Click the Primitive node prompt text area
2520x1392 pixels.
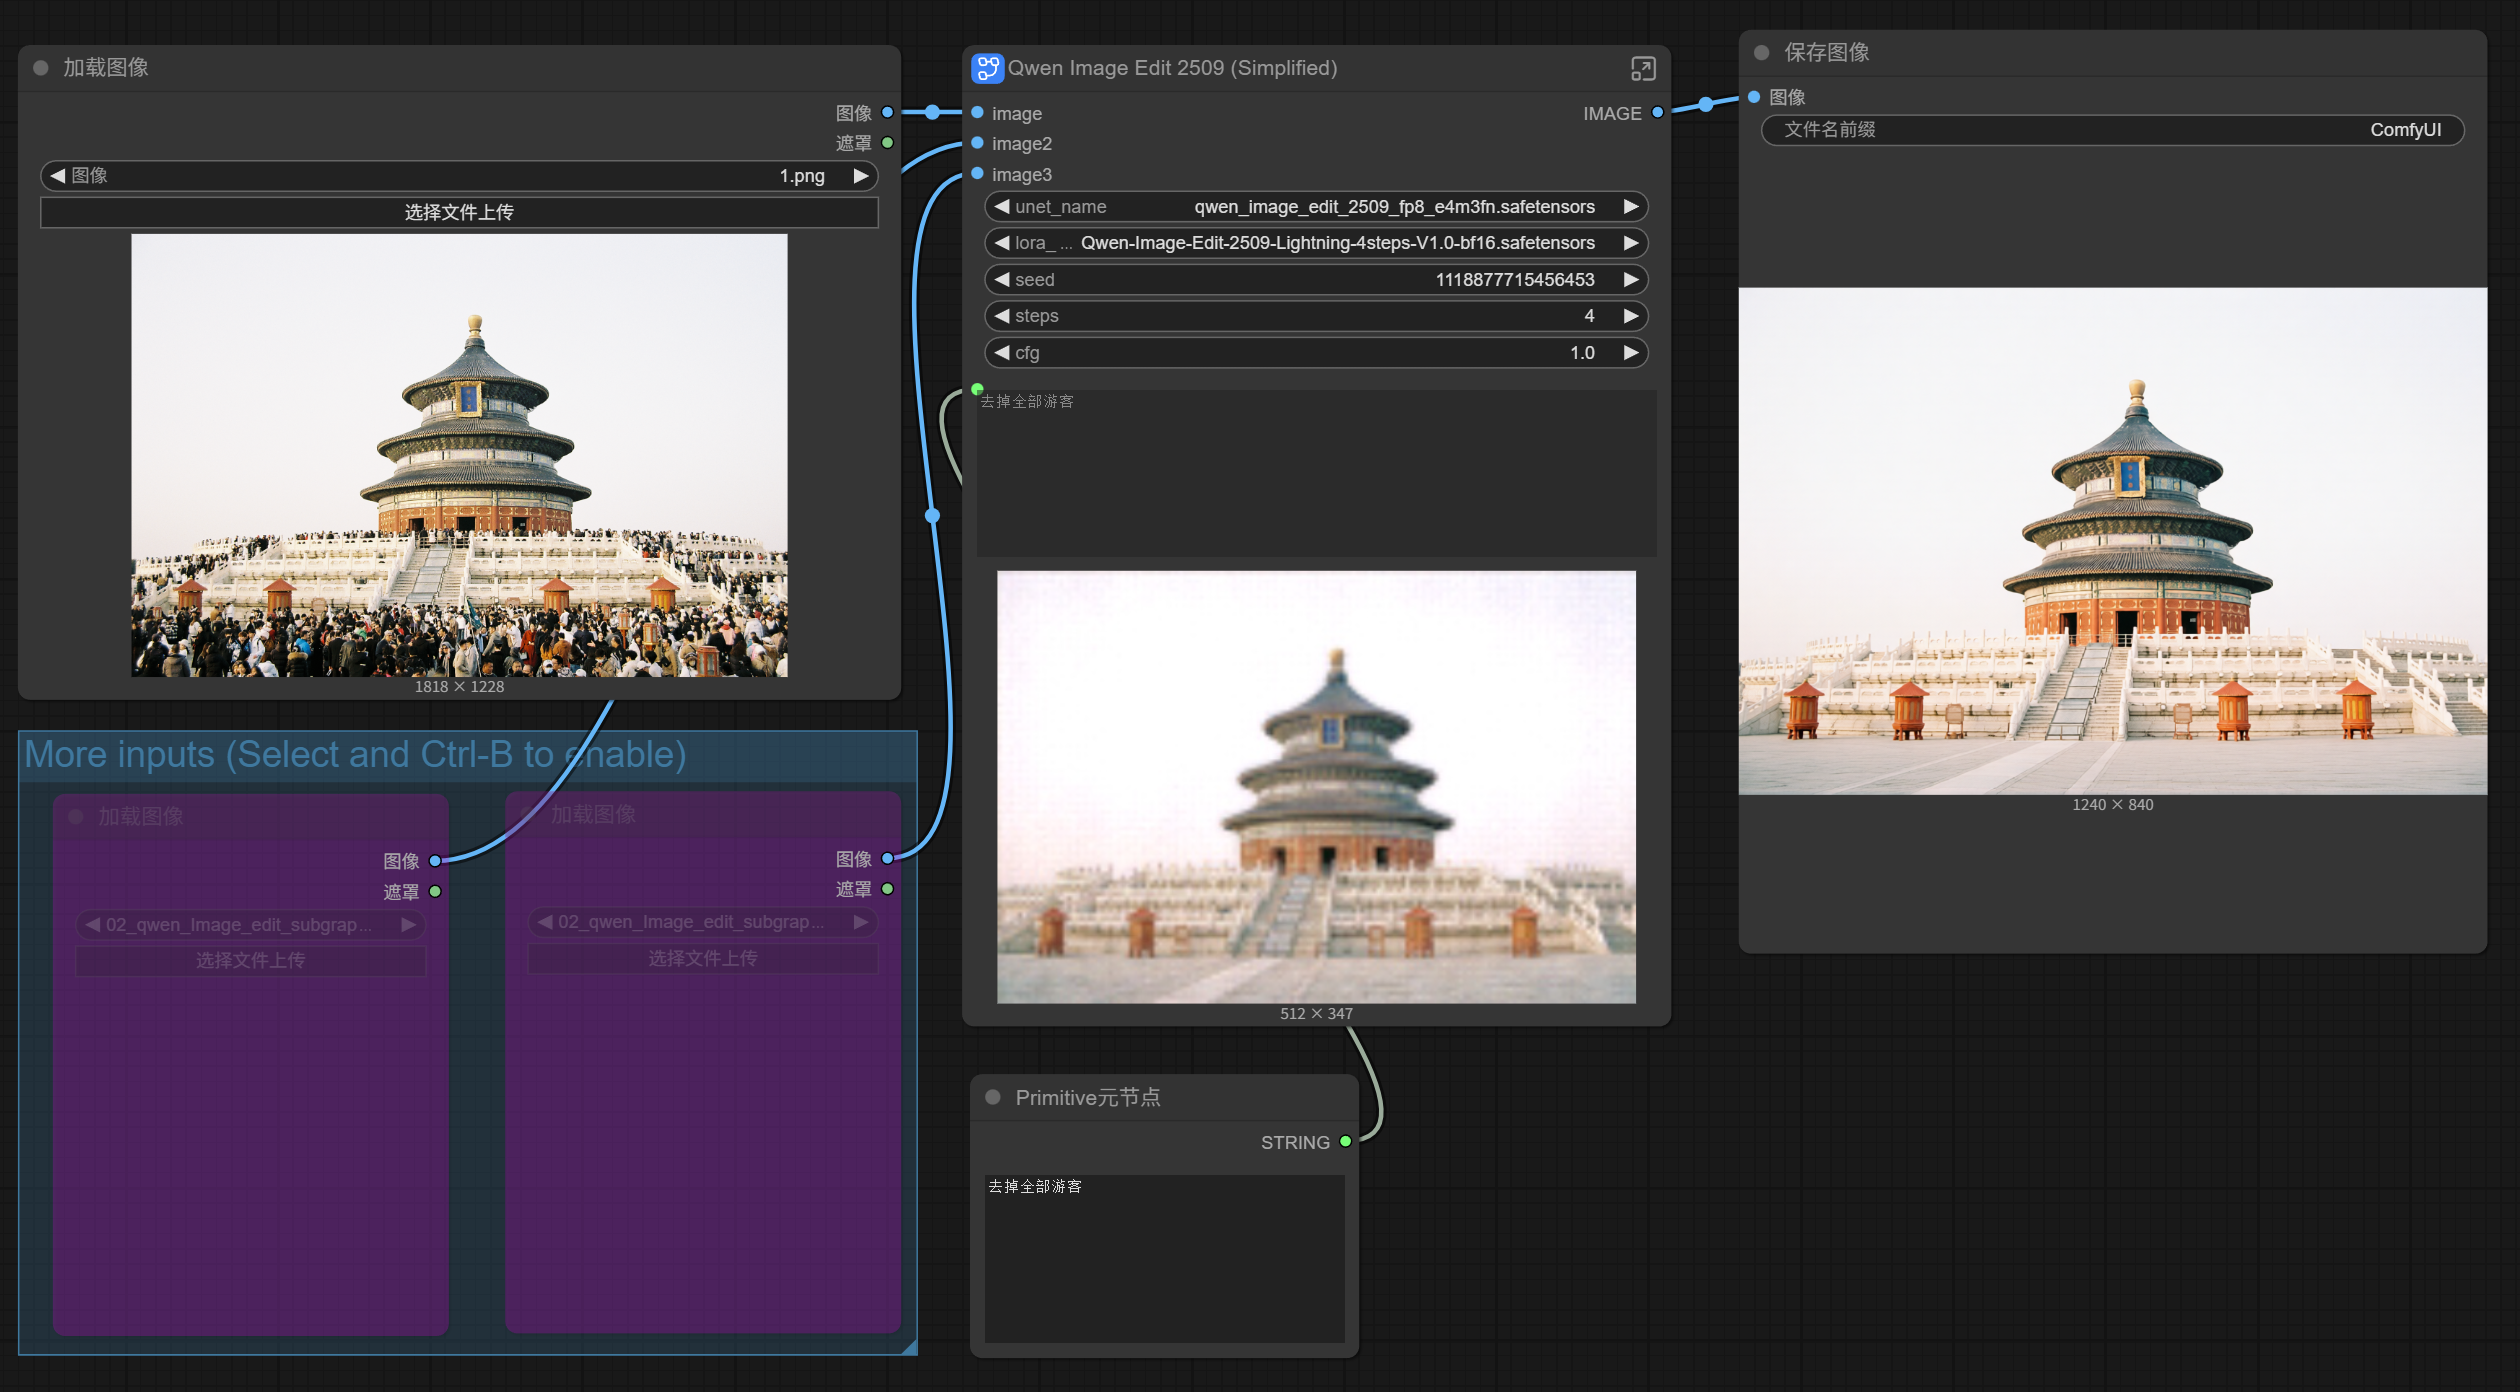(x=1164, y=1257)
